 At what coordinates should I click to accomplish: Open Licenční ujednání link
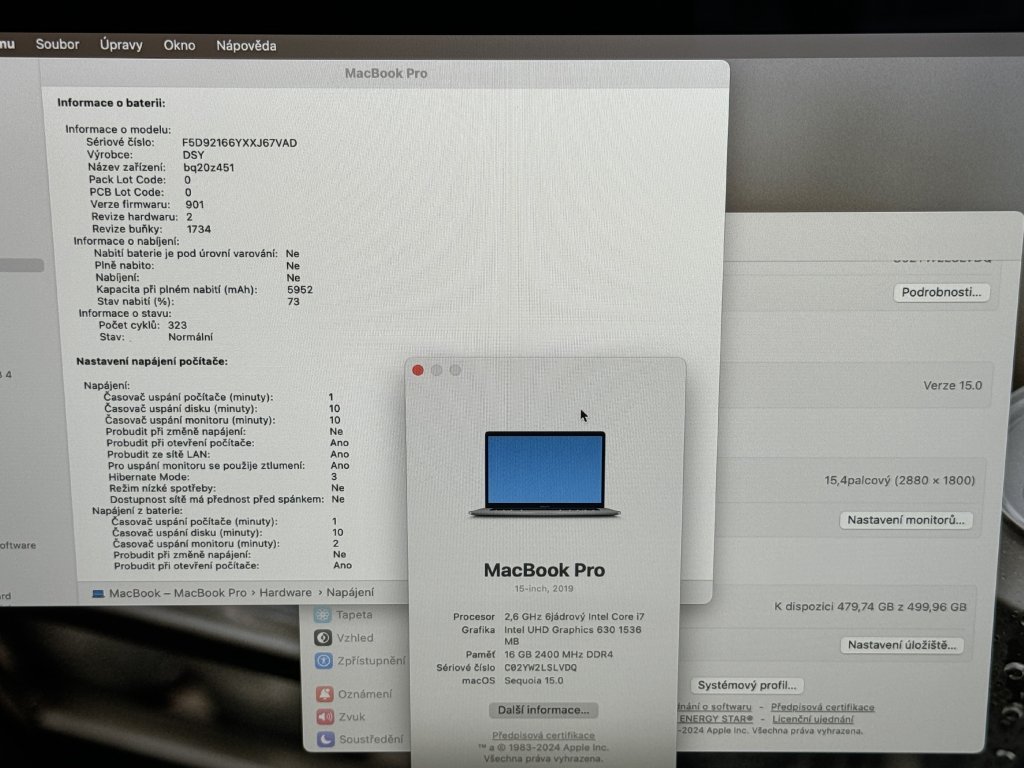pyautogui.click(x=812, y=719)
